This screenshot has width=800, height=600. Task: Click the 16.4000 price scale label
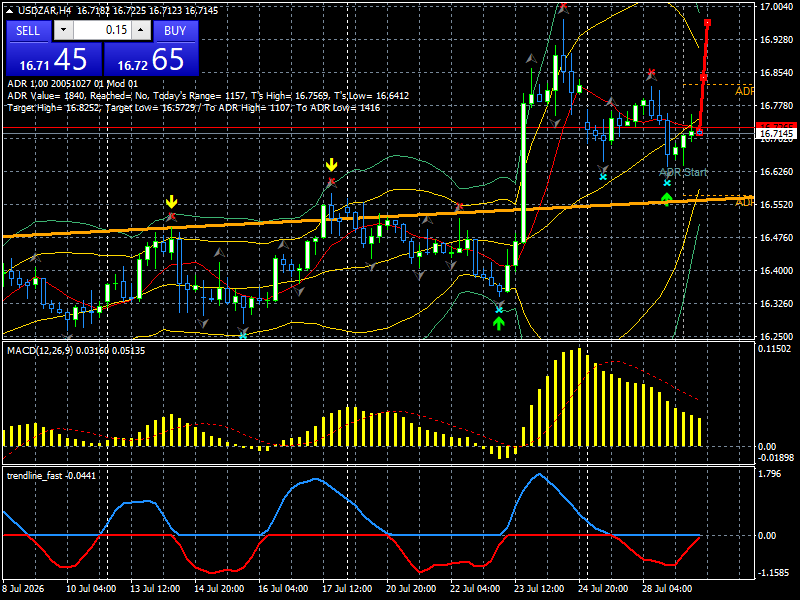(777, 270)
